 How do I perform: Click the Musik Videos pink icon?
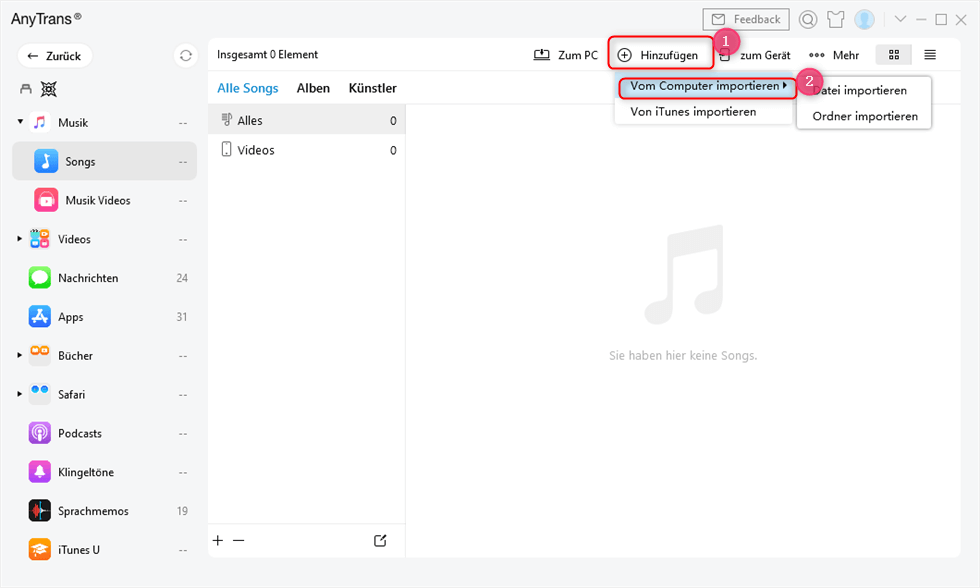[46, 200]
